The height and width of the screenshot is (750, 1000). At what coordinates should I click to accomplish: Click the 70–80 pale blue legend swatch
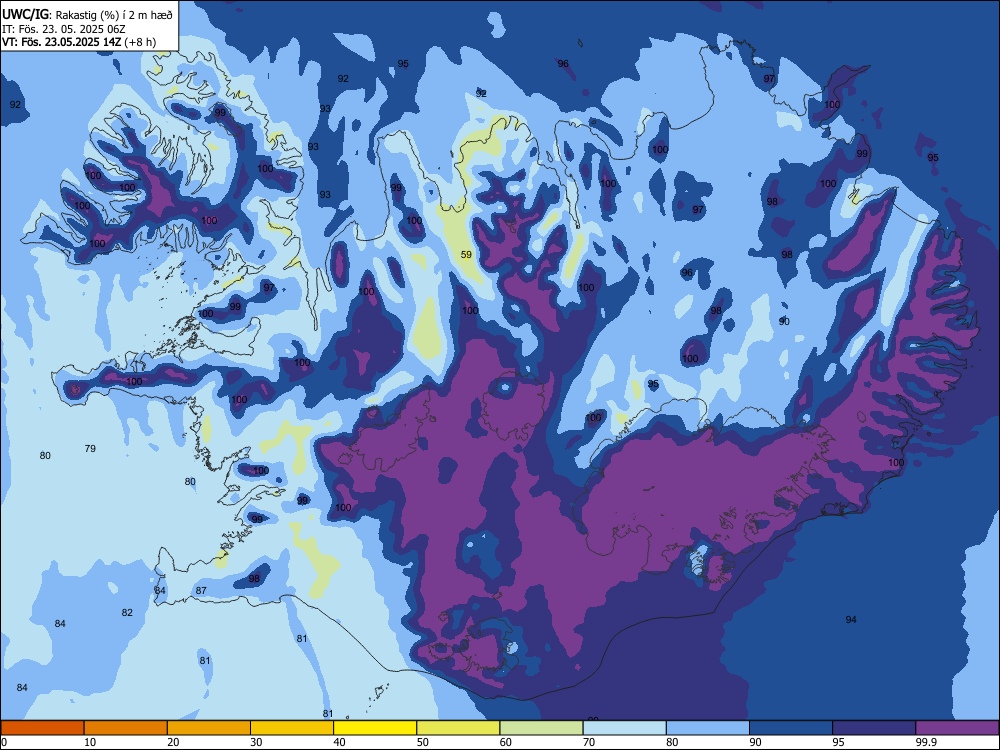coord(624,728)
